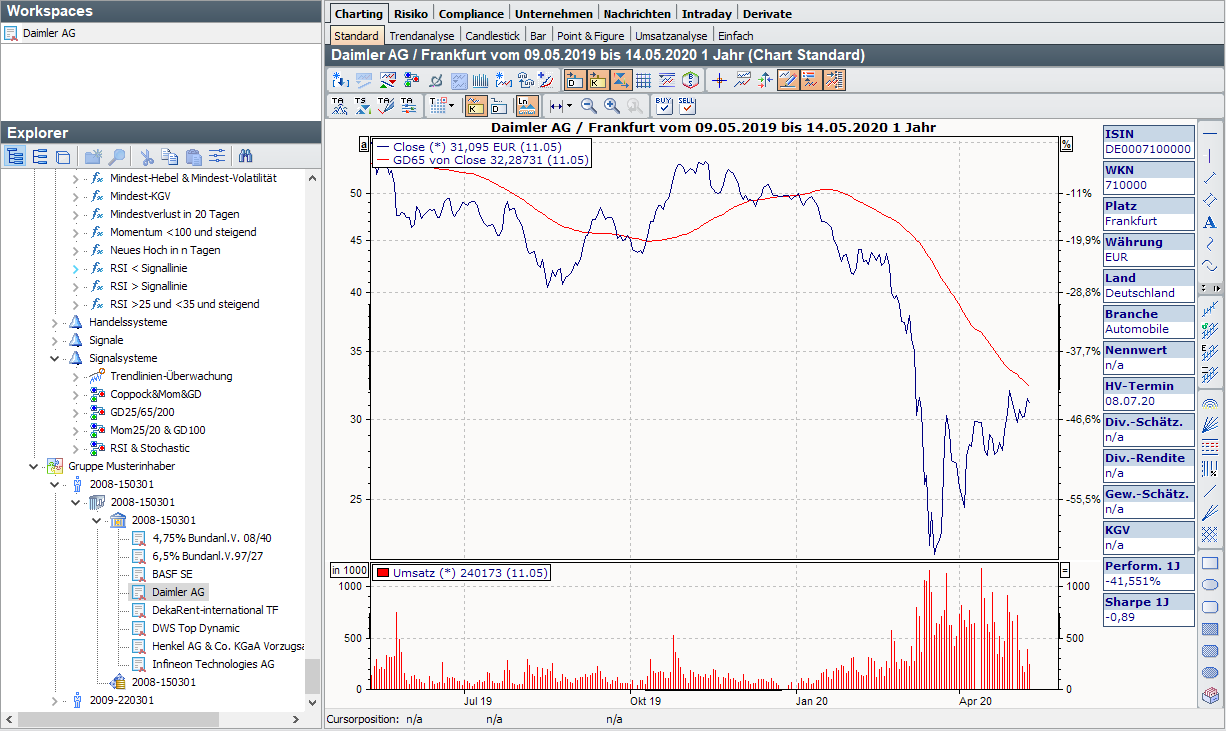Toggle the SELL signals checkbox button
The height and width of the screenshot is (731, 1226).
(687, 105)
